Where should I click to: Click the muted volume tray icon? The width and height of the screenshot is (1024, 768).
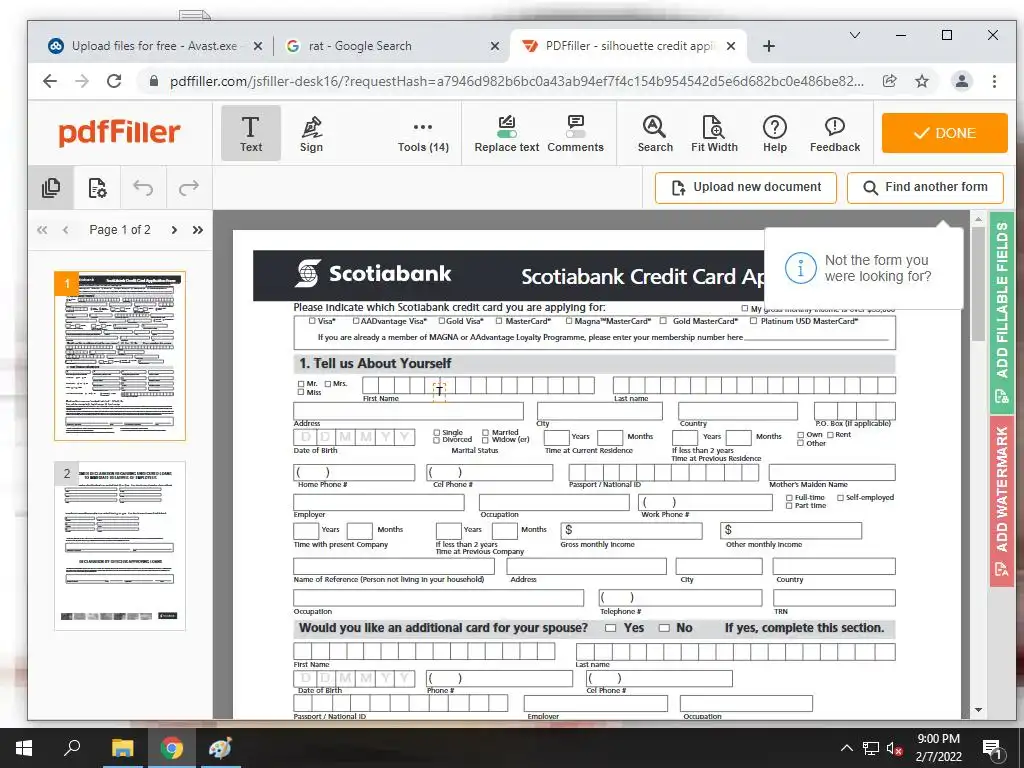pos(895,748)
